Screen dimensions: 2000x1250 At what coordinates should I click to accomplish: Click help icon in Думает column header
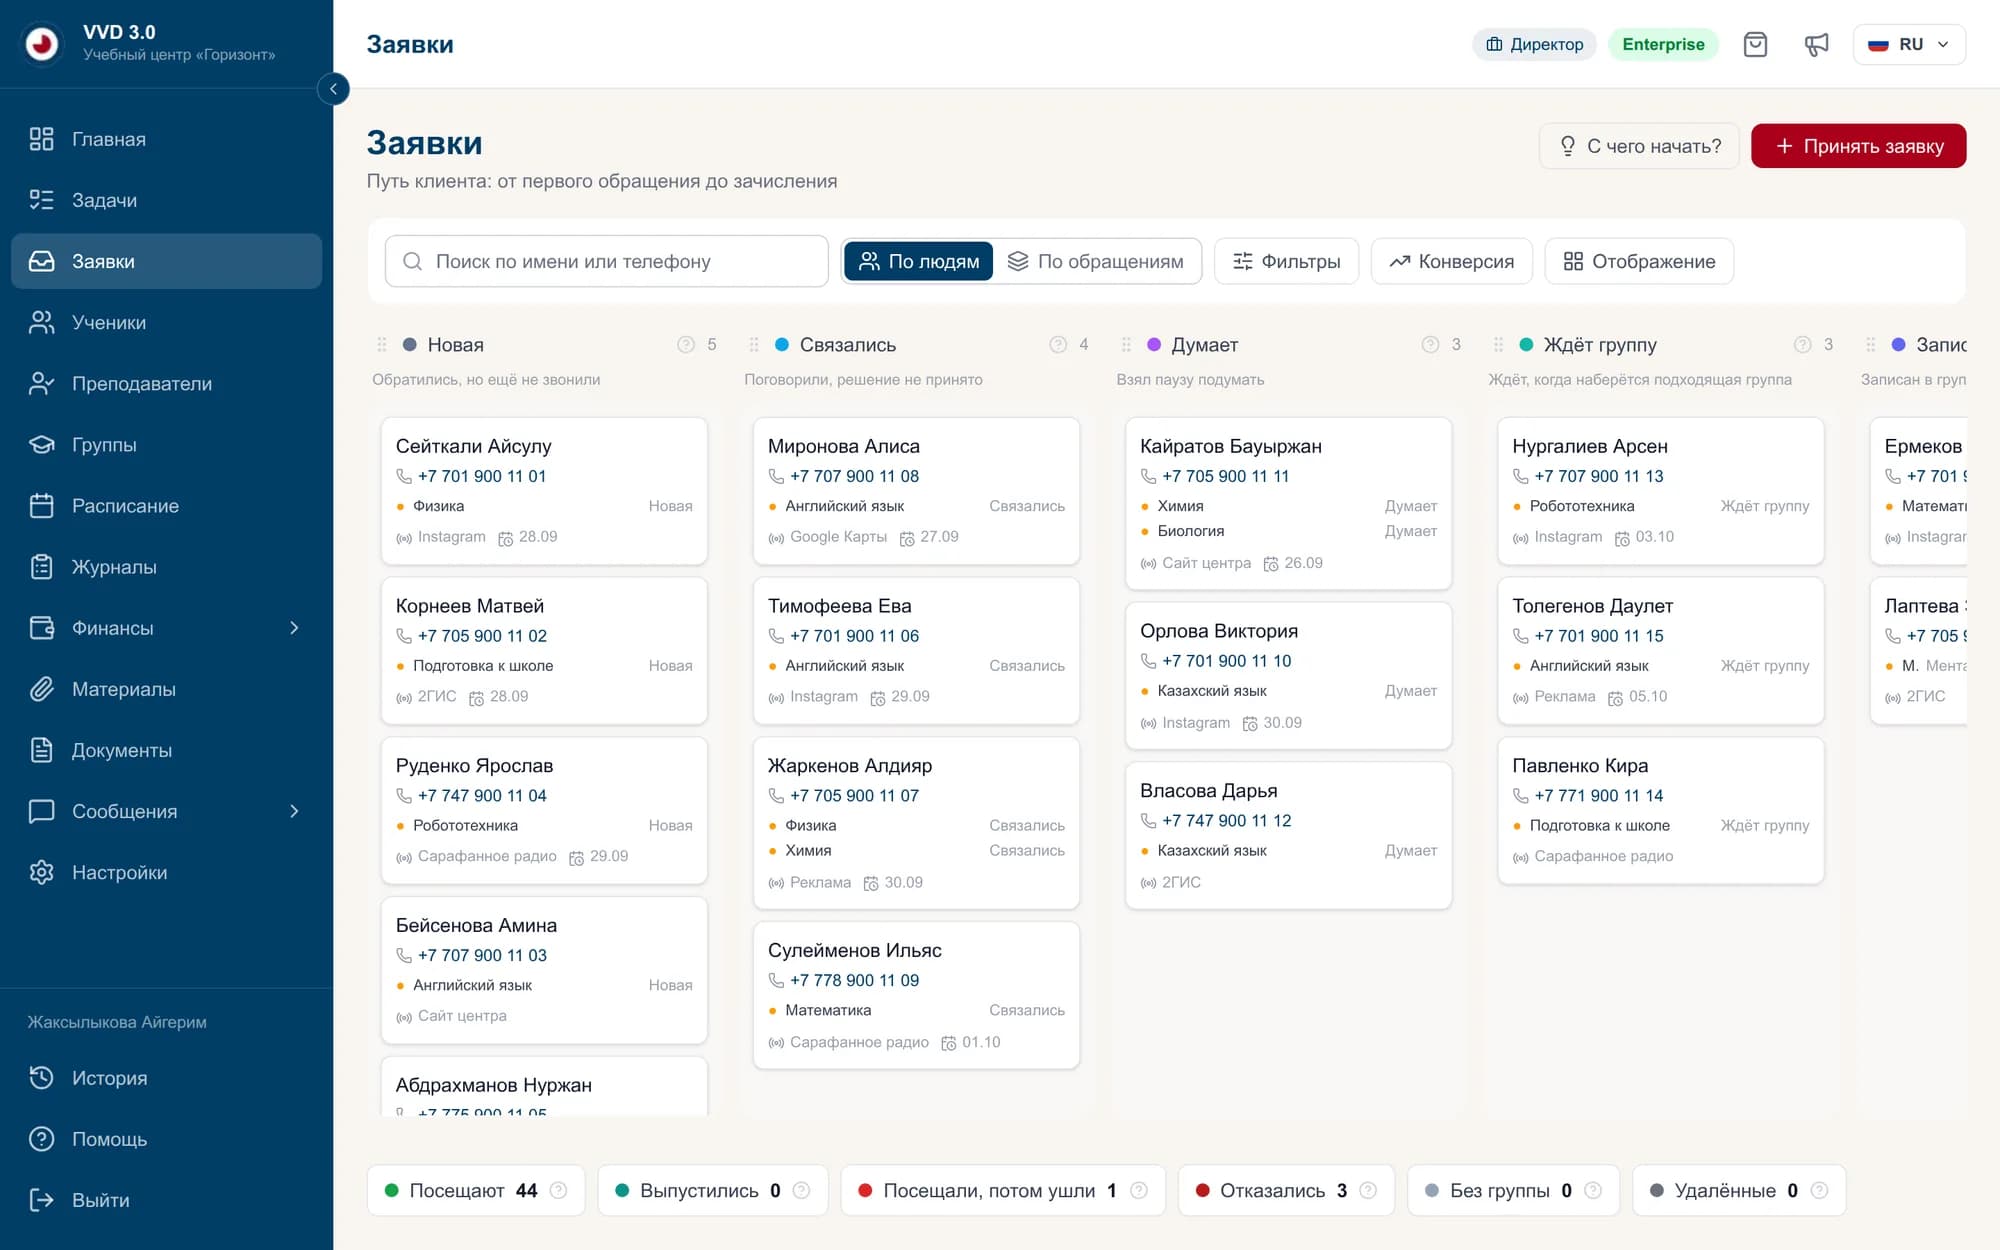tap(1430, 344)
